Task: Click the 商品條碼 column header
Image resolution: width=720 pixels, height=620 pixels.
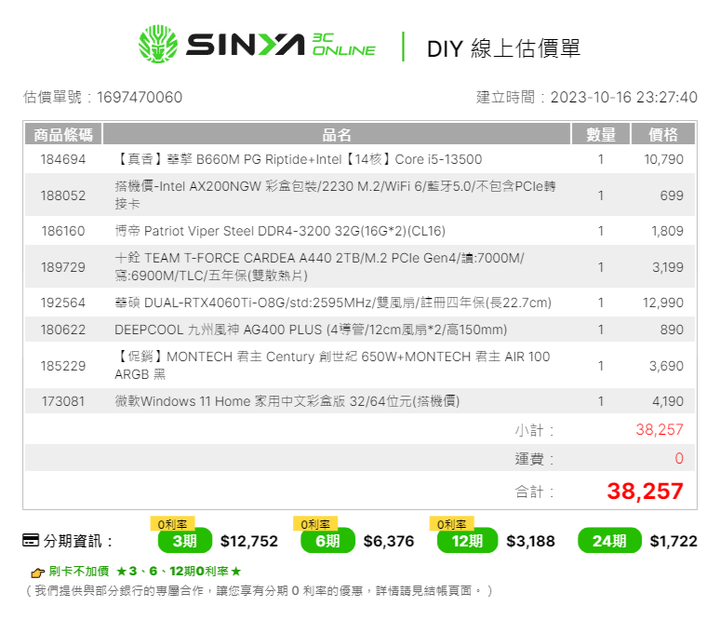Action: [x=63, y=135]
